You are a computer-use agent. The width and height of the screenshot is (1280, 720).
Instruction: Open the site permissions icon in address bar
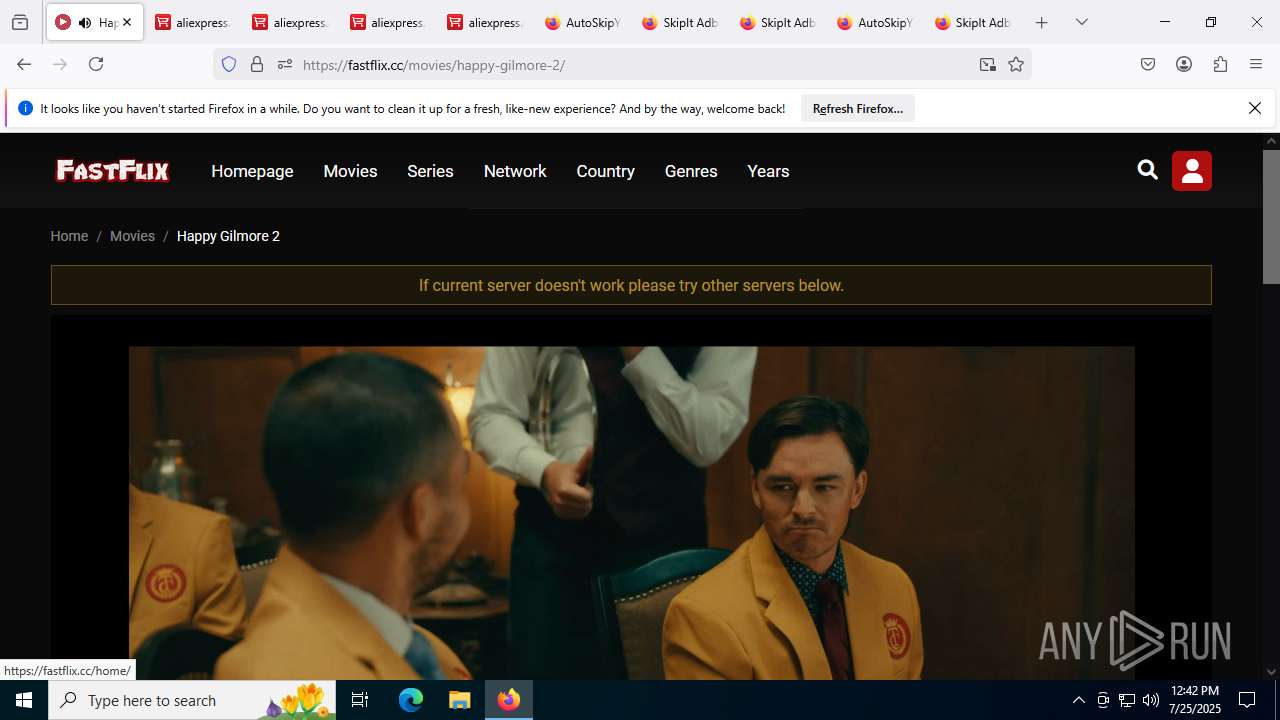(285, 64)
